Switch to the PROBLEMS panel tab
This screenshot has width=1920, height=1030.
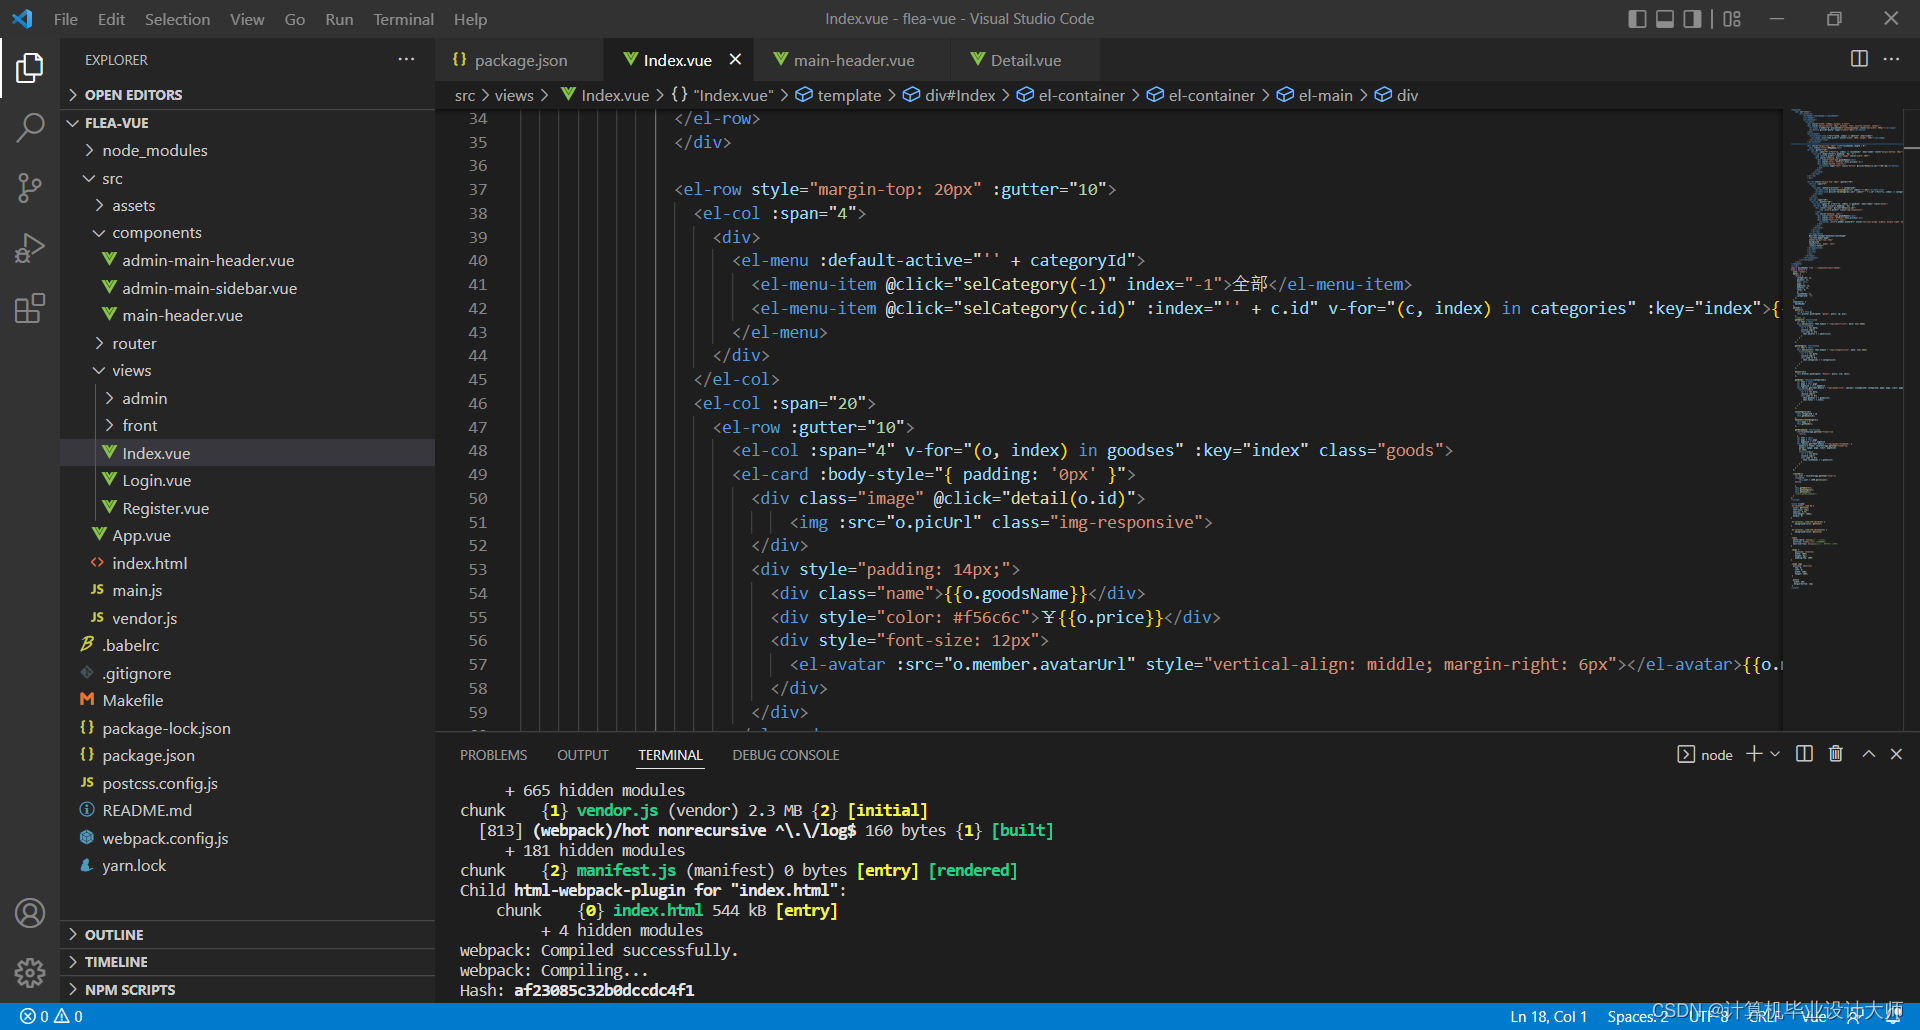tap(493, 755)
